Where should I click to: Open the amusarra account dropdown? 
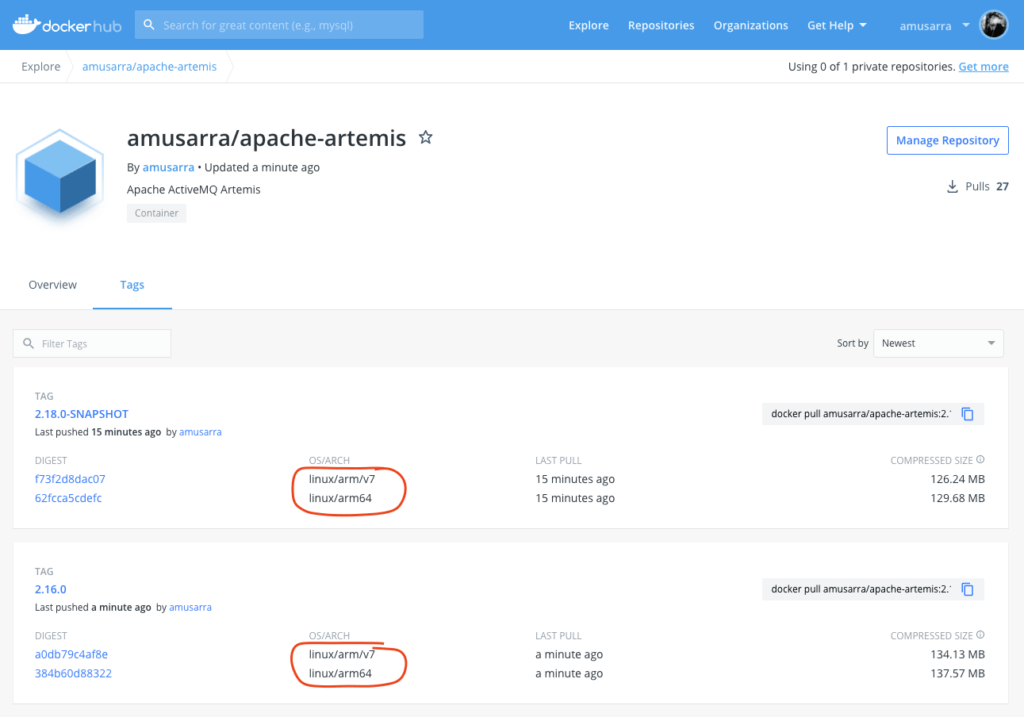[935, 26]
